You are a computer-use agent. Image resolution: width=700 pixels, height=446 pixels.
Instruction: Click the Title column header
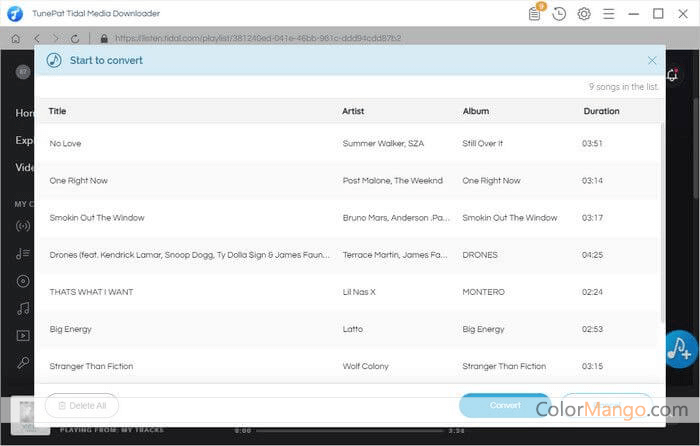pyautogui.click(x=58, y=111)
